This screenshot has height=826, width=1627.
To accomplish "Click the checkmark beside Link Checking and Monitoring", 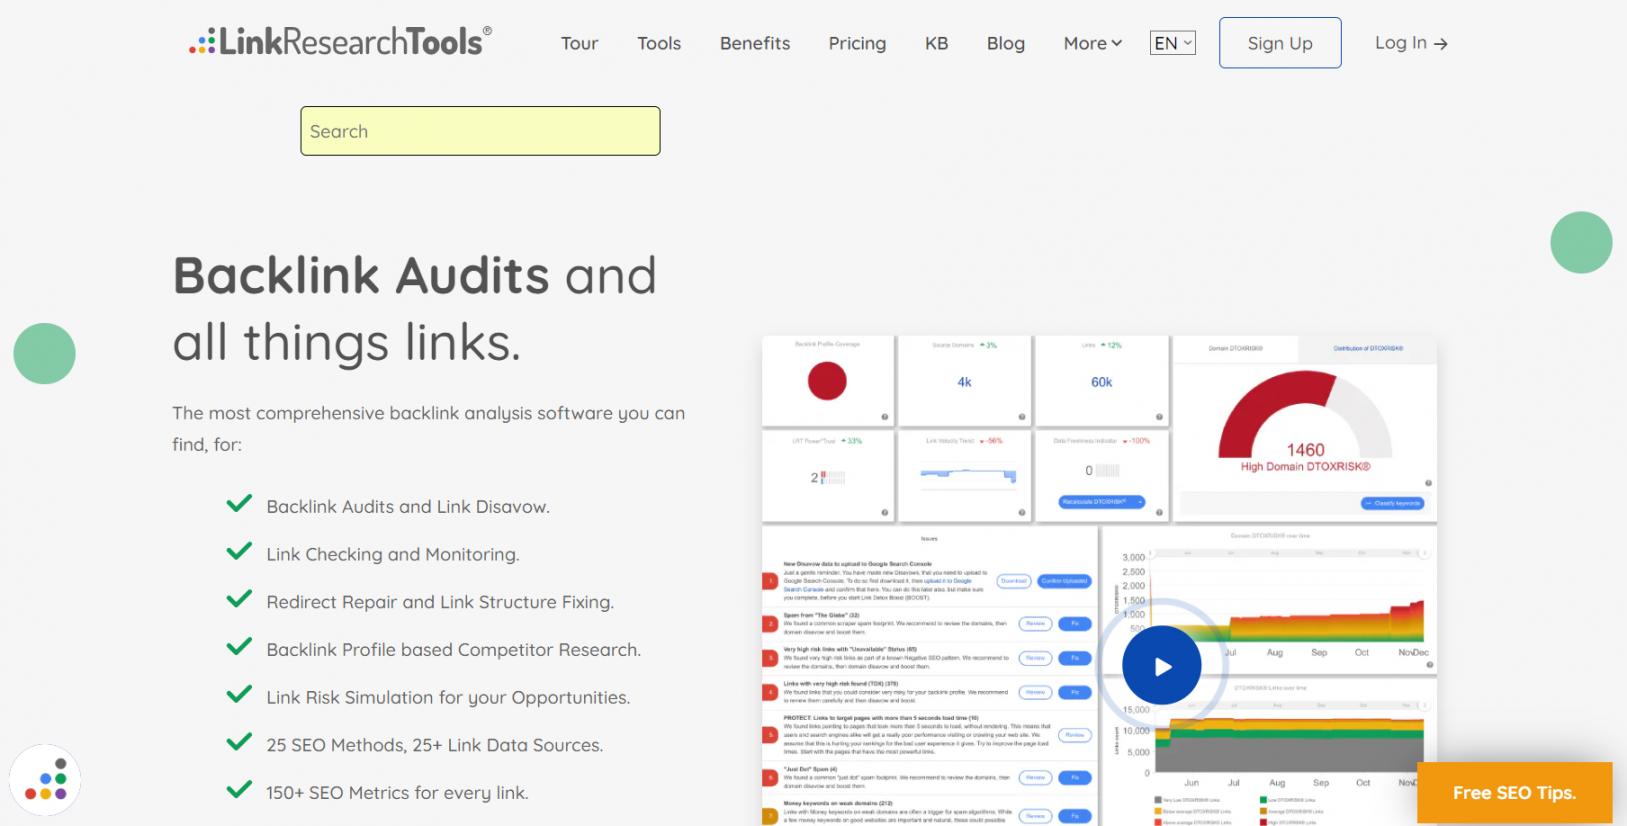I will (x=239, y=552).
